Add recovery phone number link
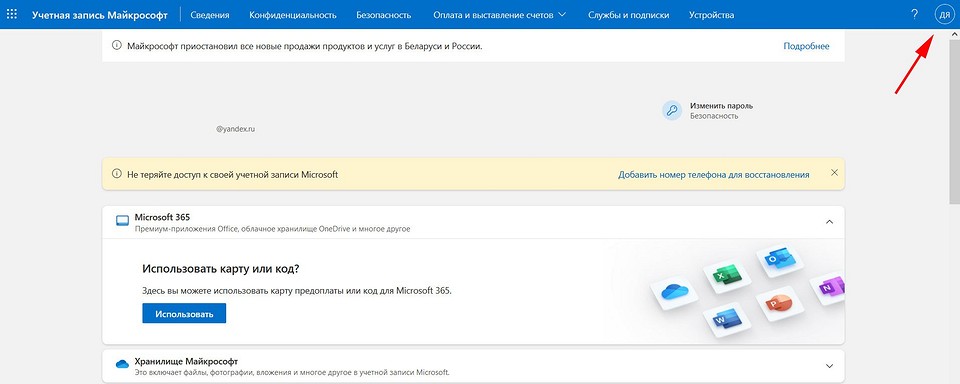This screenshot has height=384, width=960. 713,175
